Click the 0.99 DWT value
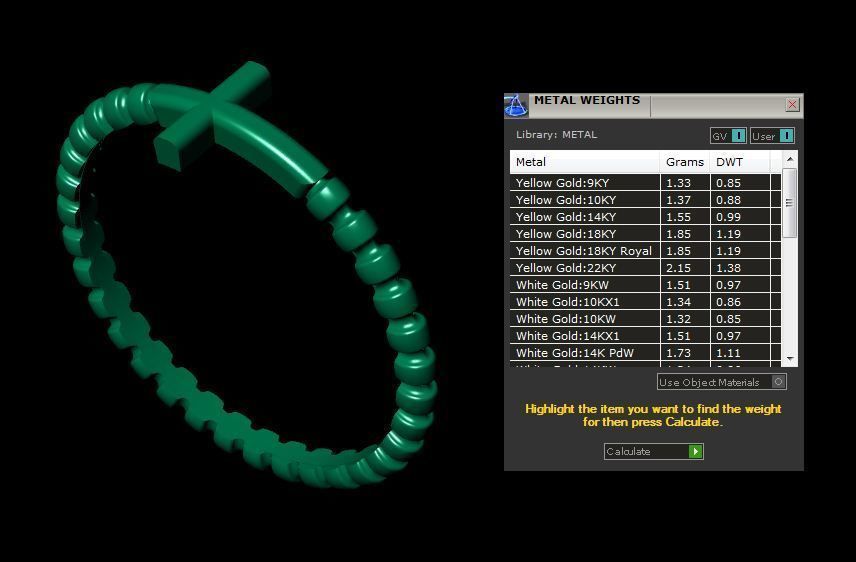 coord(728,217)
